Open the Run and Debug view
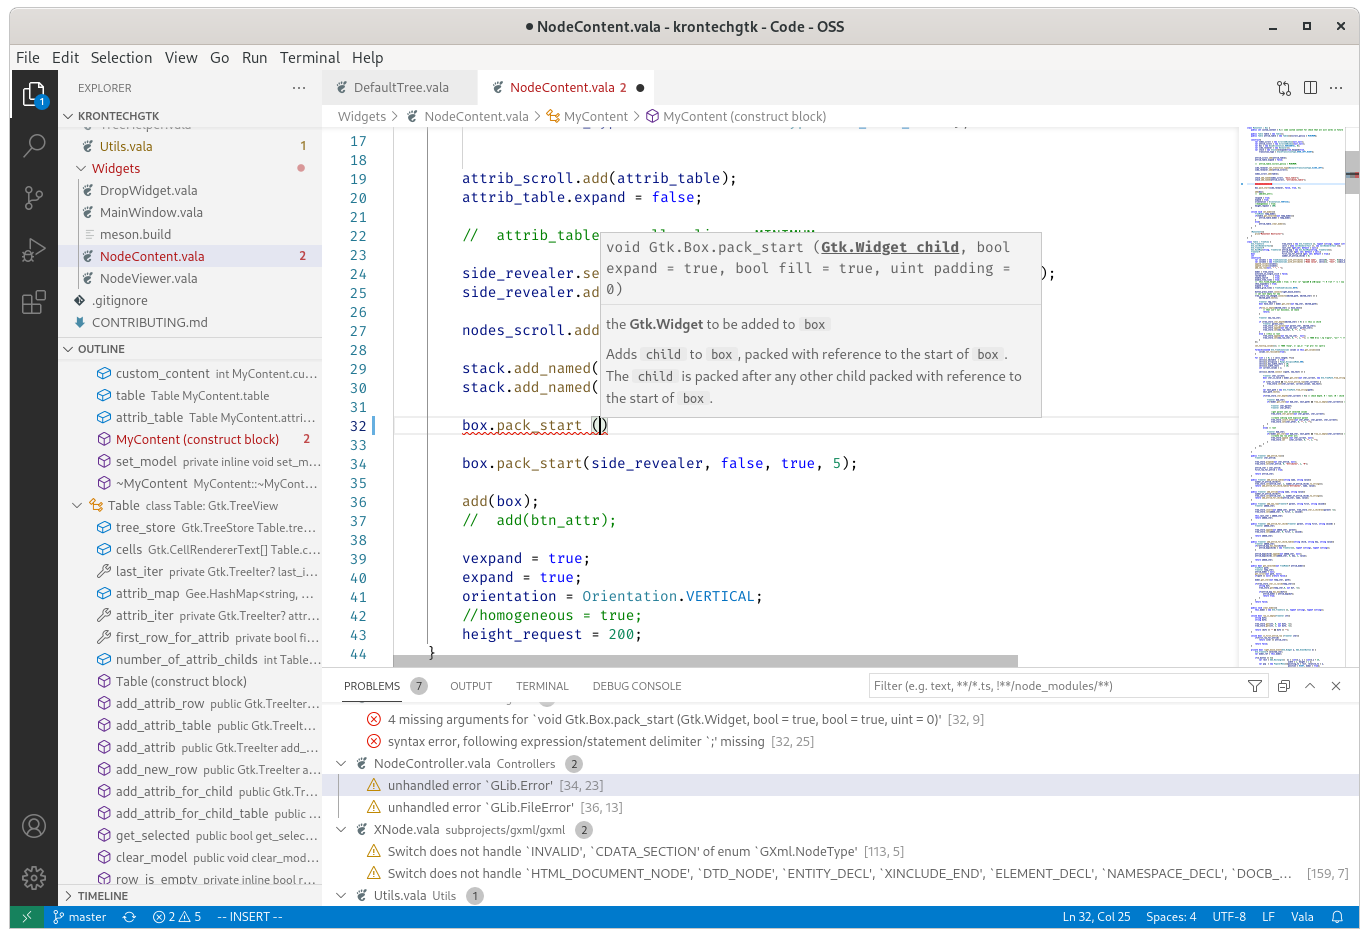The width and height of the screenshot is (1369, 938). pyautogui.click(x=34, y=250)
